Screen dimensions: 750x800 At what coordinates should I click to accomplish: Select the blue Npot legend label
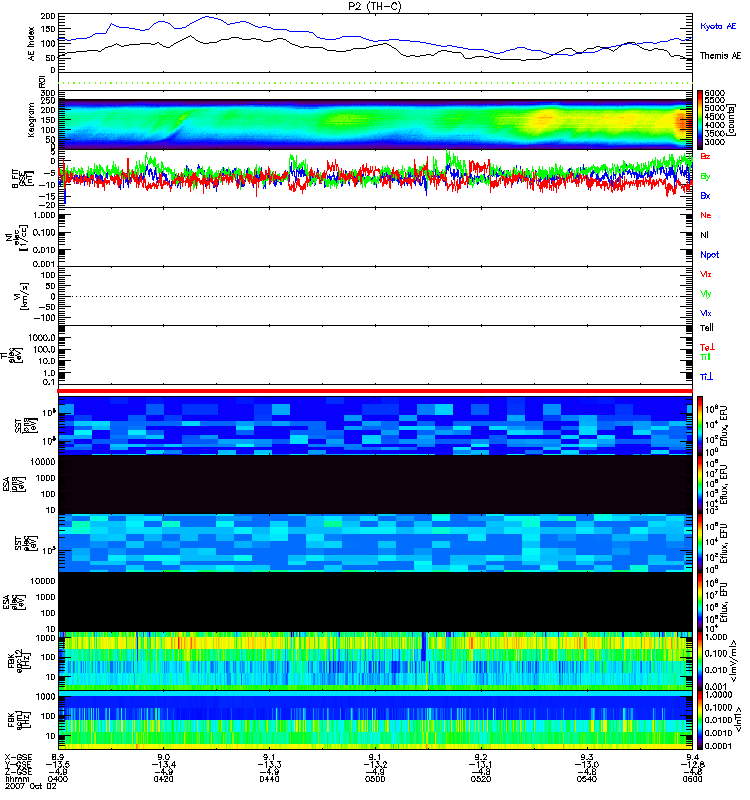pos(710,255)
